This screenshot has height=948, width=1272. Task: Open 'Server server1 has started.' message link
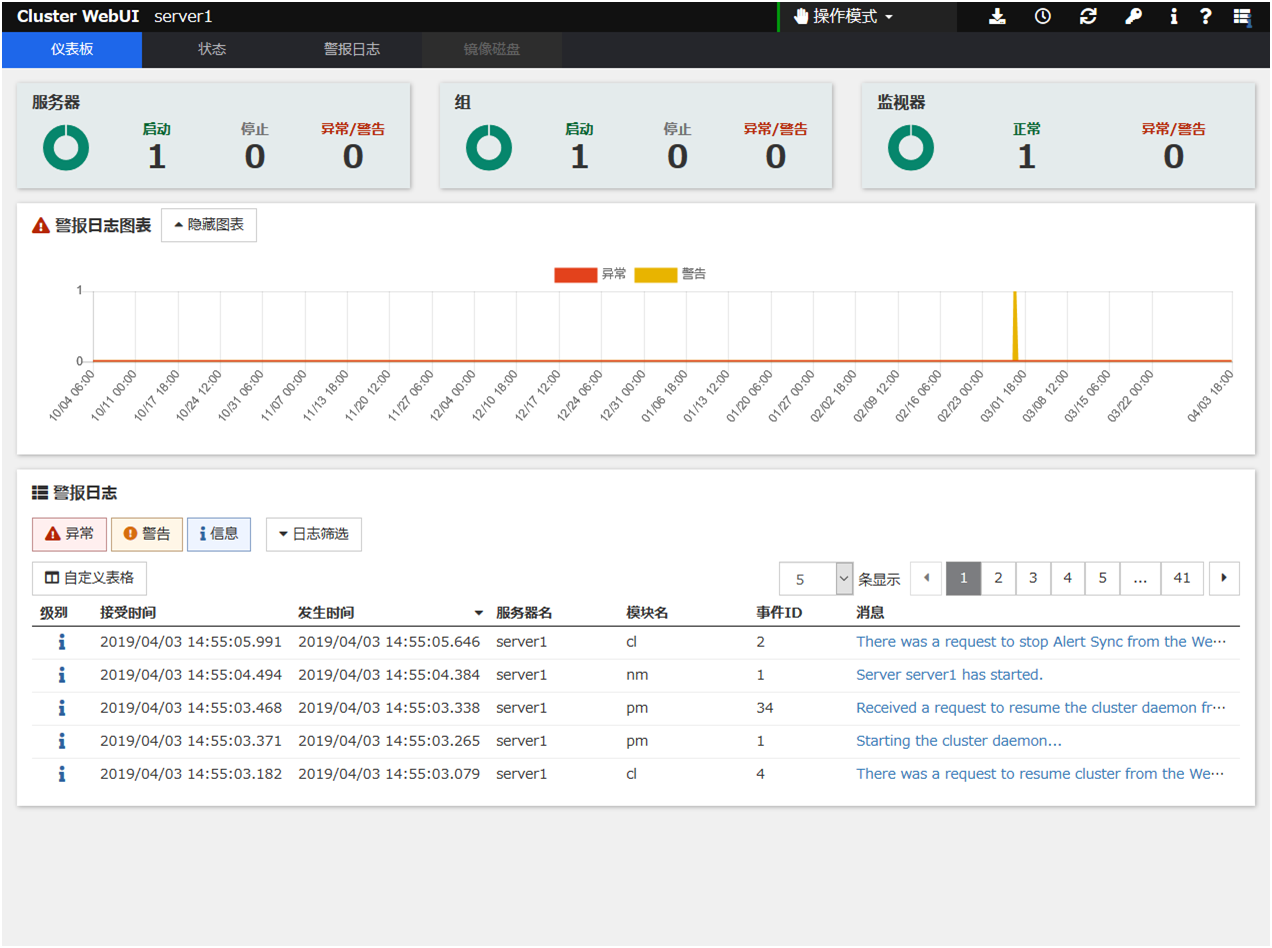coord(949,675)
